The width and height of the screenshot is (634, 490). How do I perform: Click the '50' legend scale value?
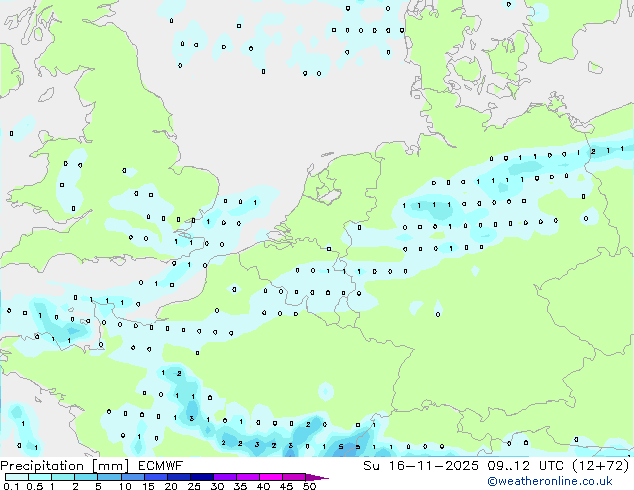[309, 486]
